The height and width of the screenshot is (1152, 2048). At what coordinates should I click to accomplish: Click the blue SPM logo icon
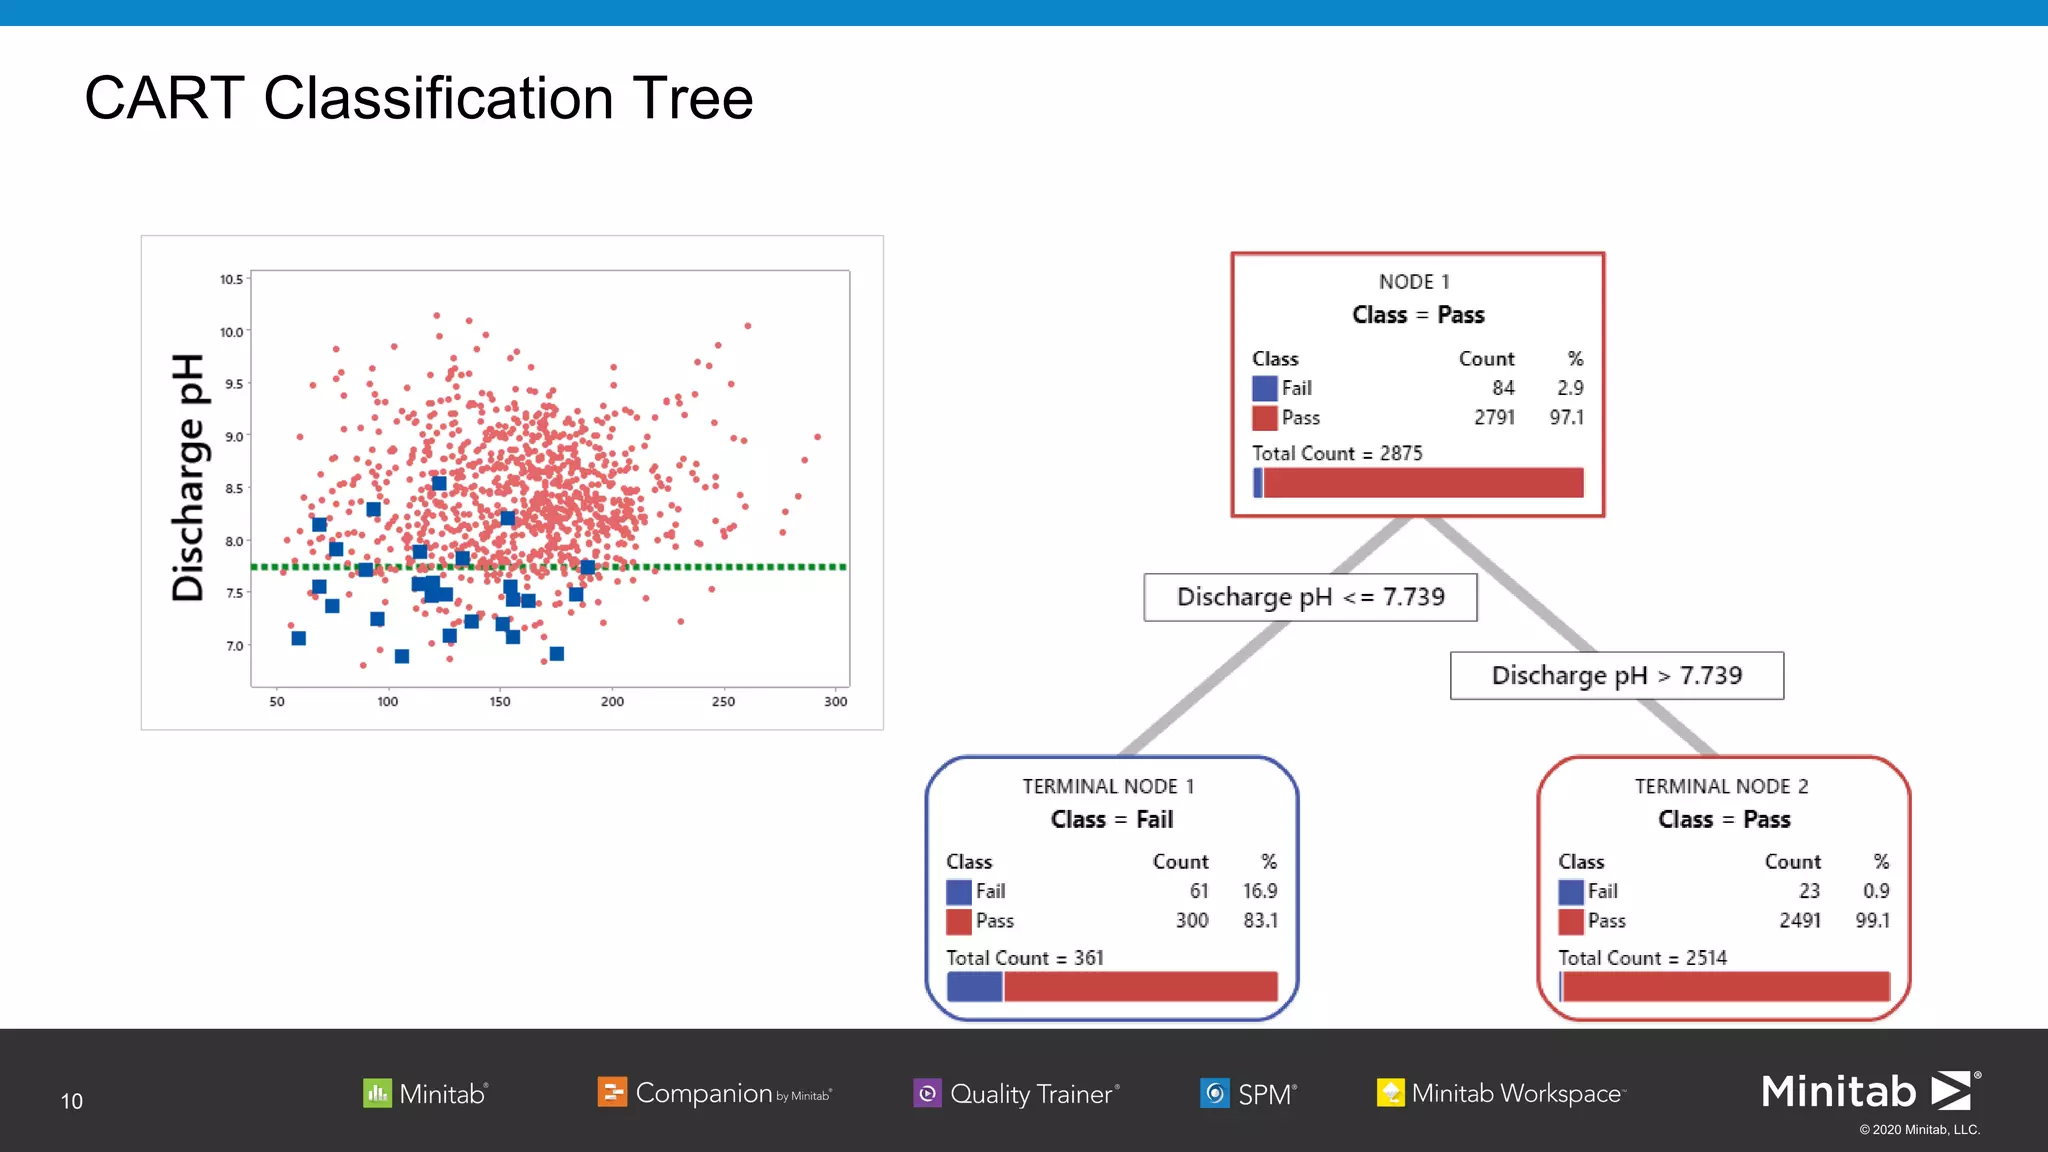(1214, 1093)
